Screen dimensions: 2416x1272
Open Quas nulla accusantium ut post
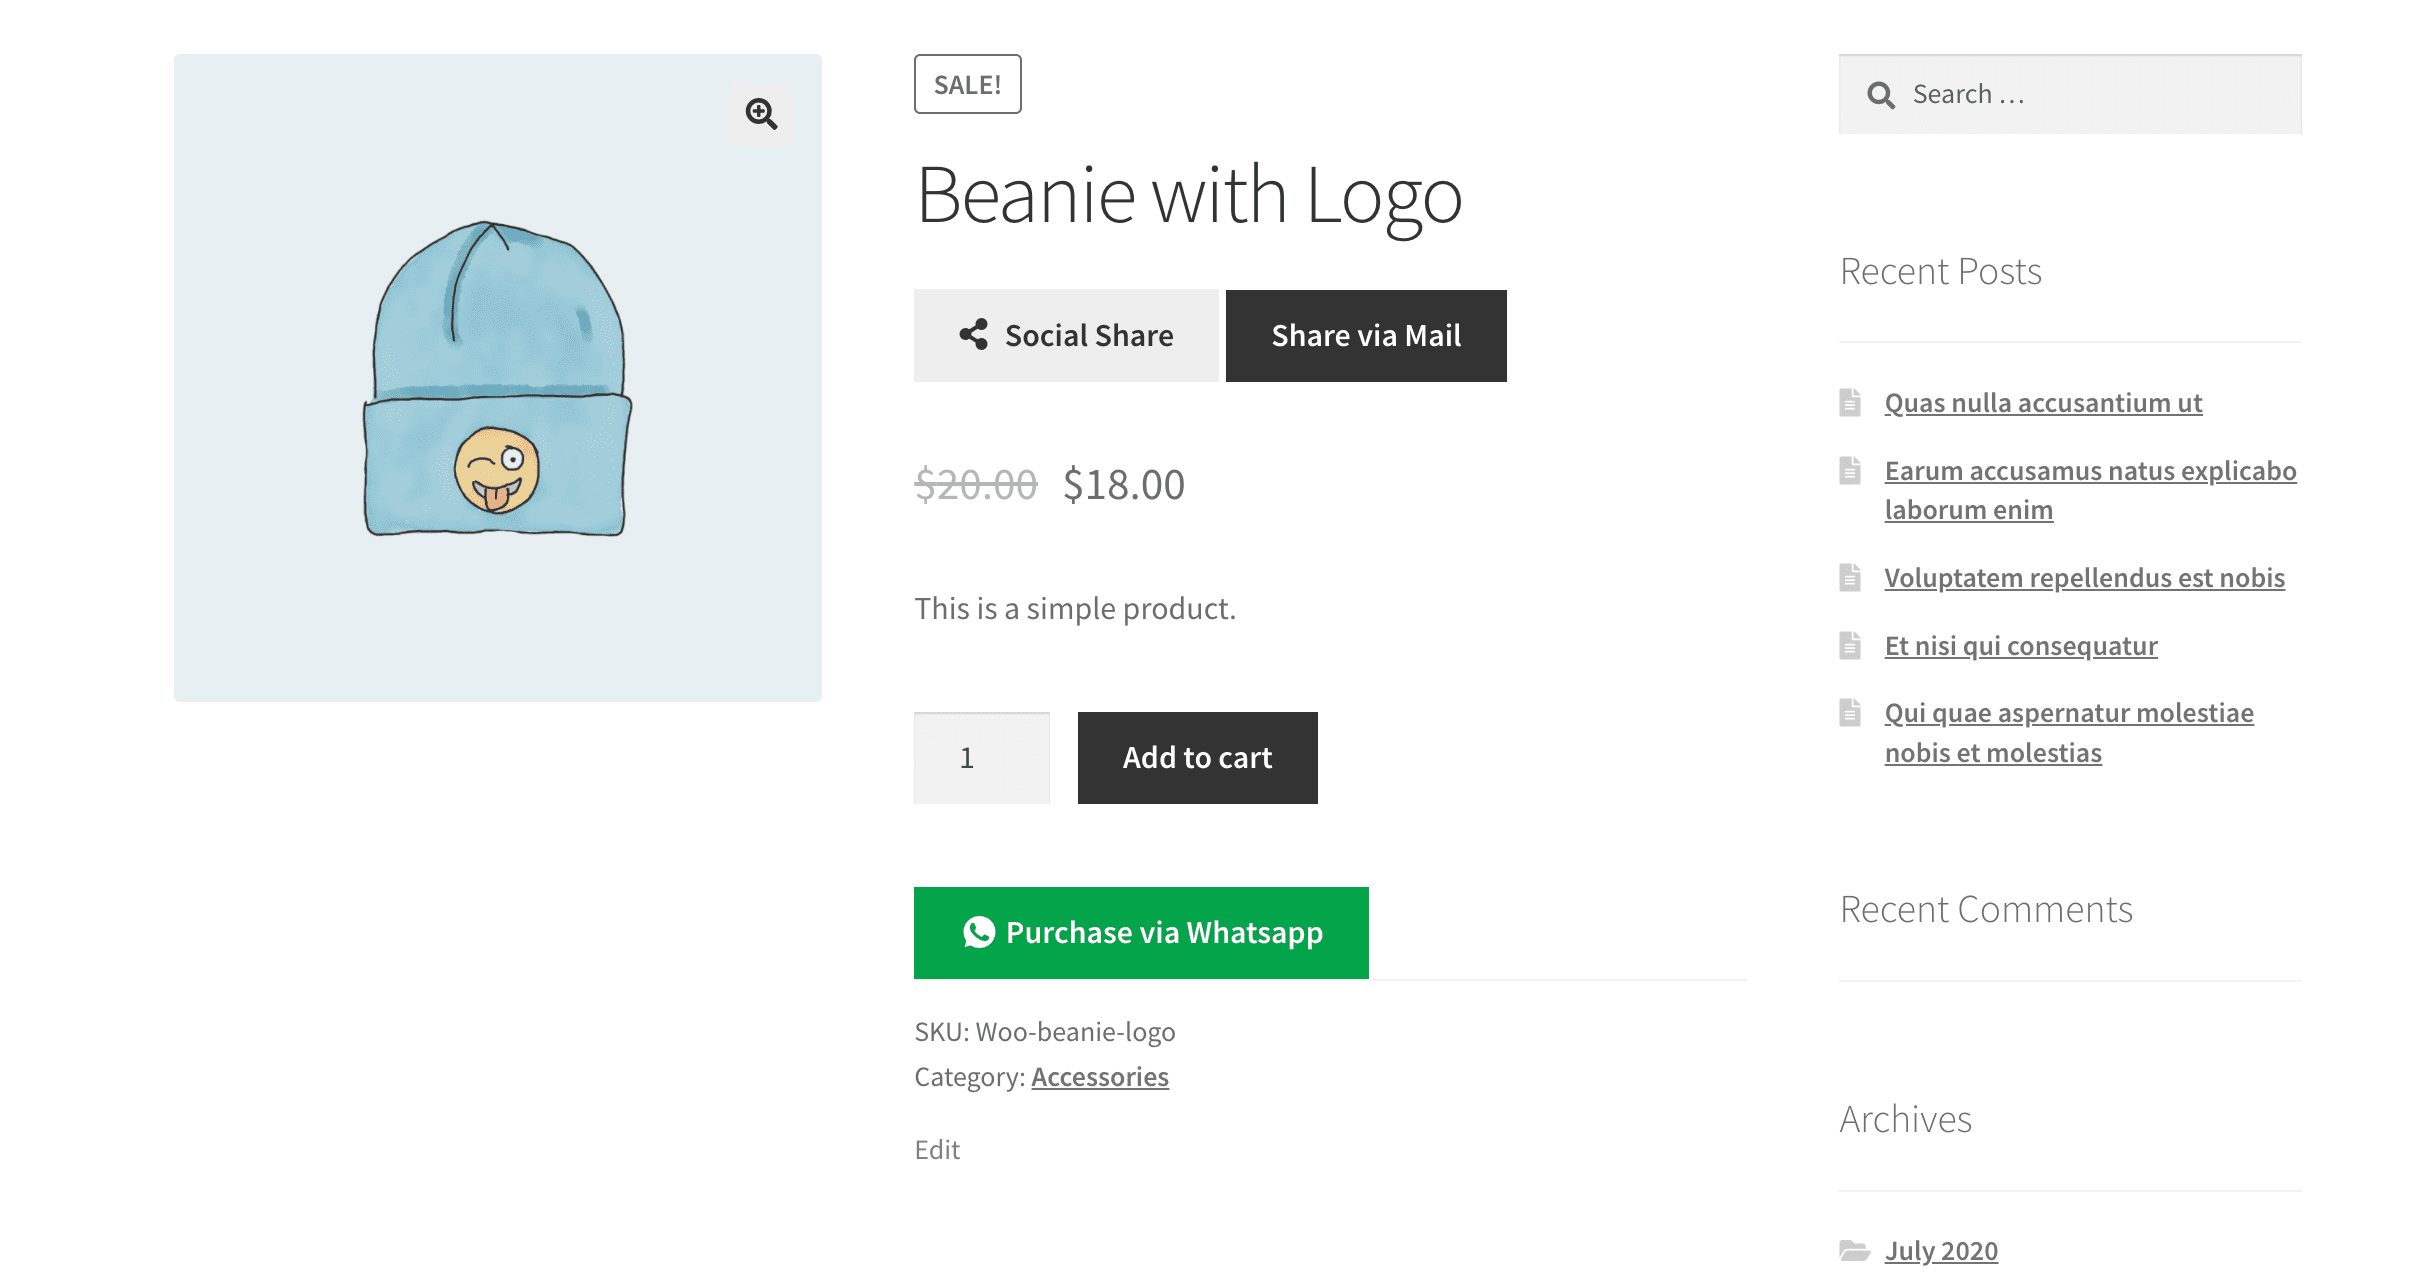[x=2042, y=401]
